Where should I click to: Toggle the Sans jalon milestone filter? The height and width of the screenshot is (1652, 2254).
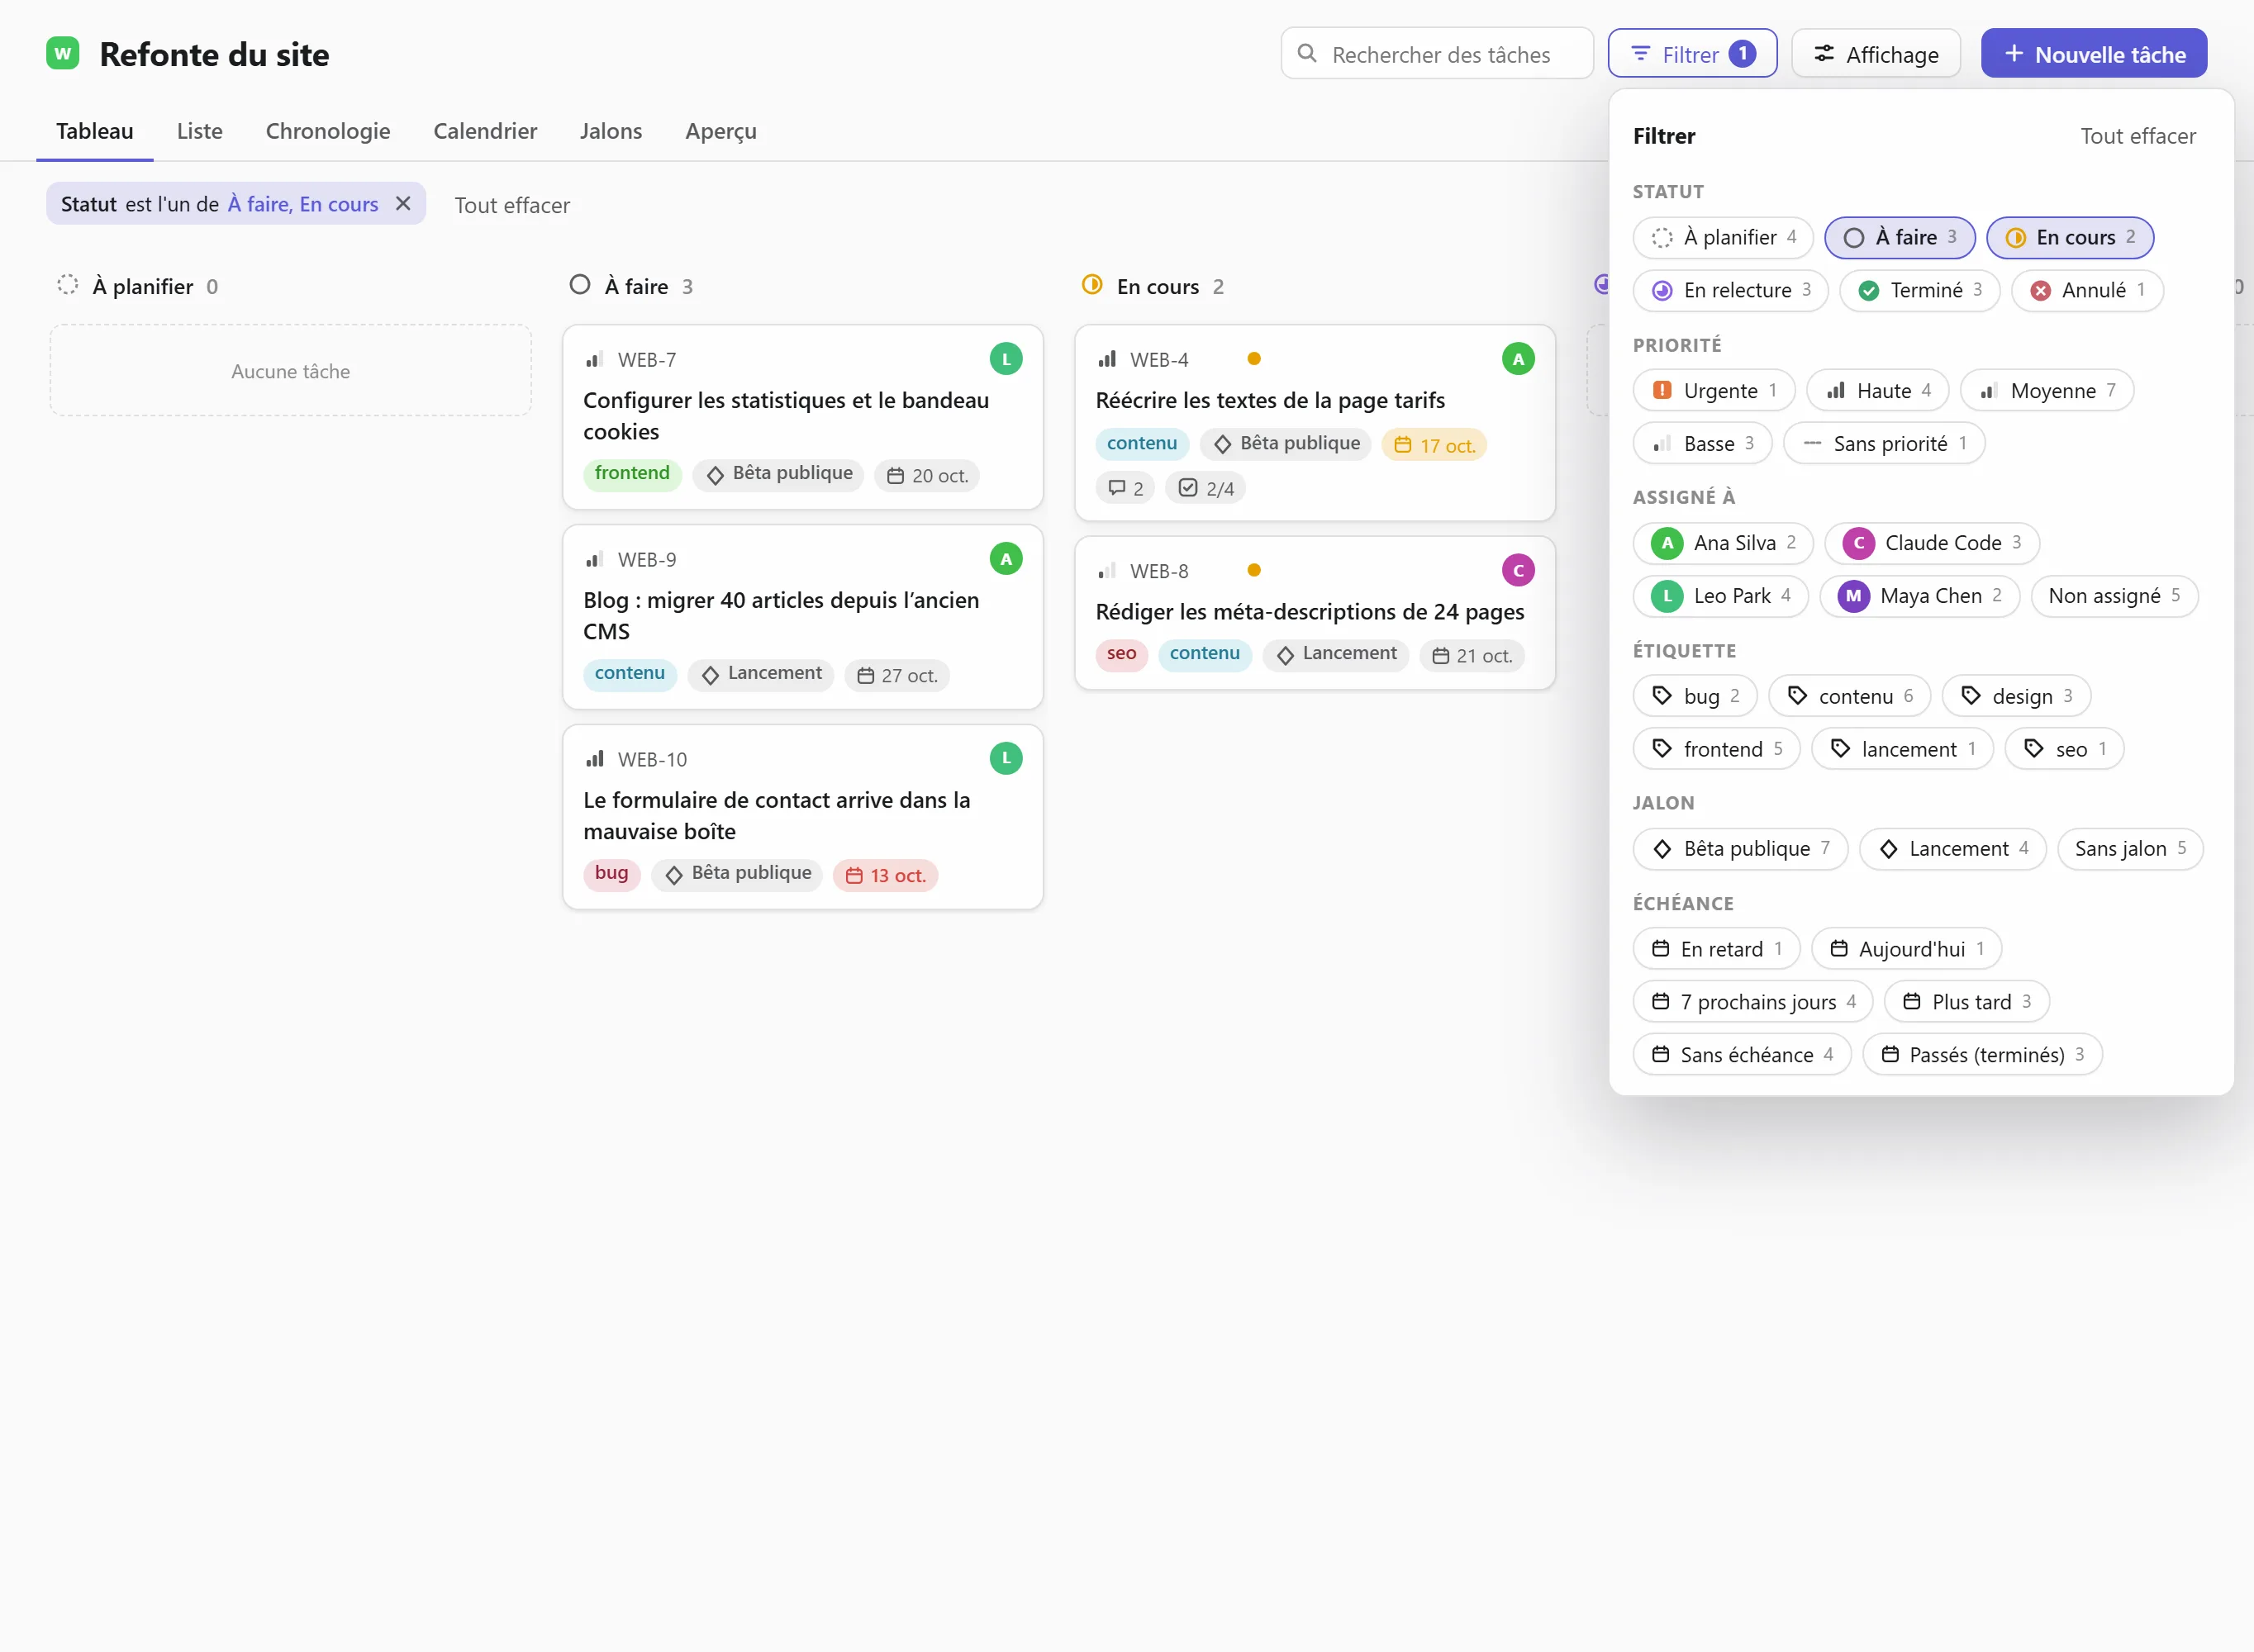point(2129,849)
